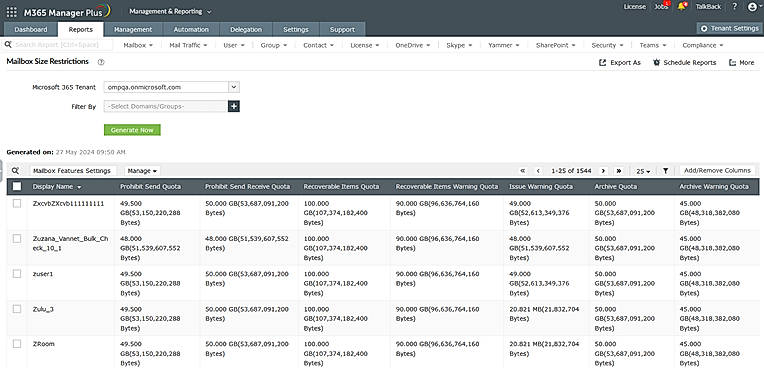Click the Export As button
The height and width of the screenshot is (368, 764).
[619, 62]
